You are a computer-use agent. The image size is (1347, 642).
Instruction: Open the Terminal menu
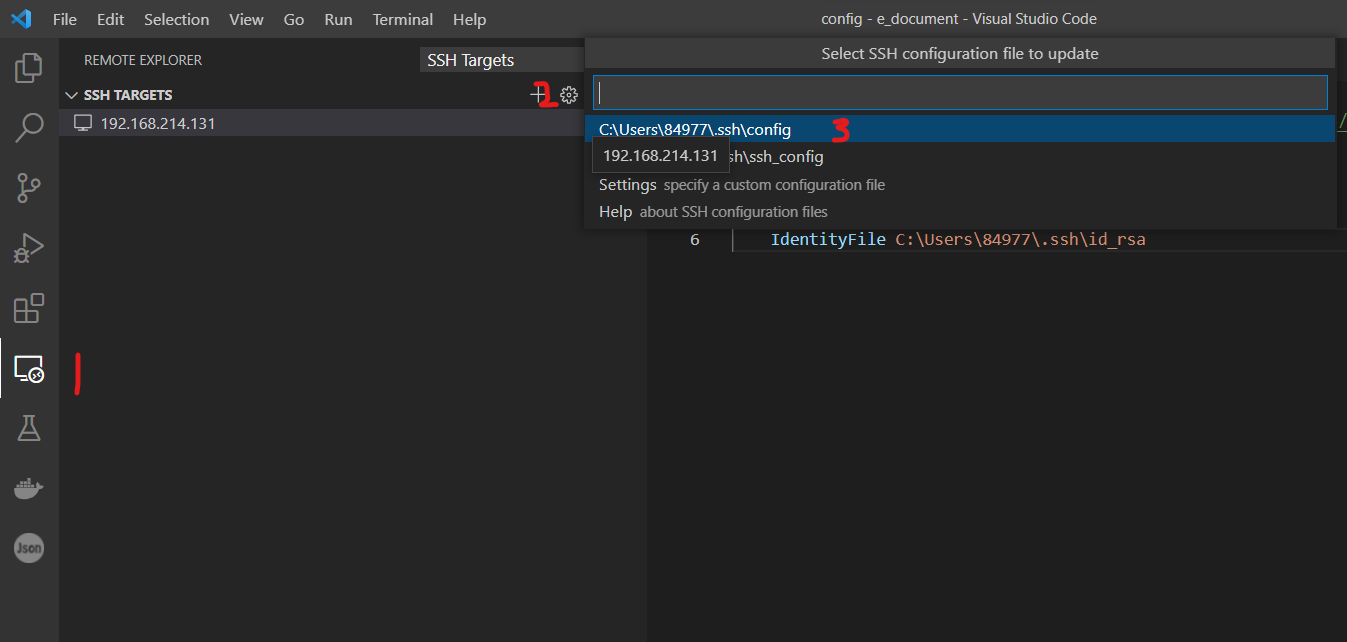(x=403, y=19)
